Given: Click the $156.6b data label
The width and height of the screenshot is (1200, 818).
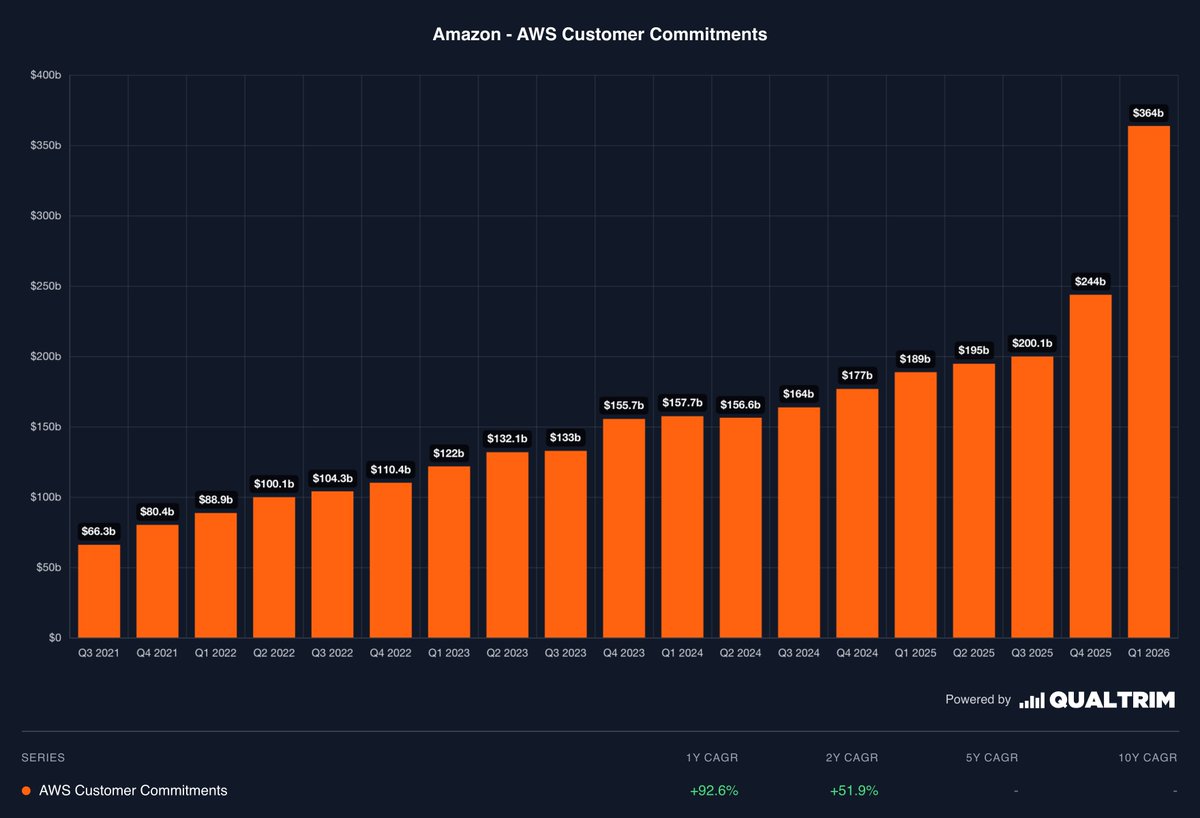Looking at the screenshot, I should [x=740, y=405].
